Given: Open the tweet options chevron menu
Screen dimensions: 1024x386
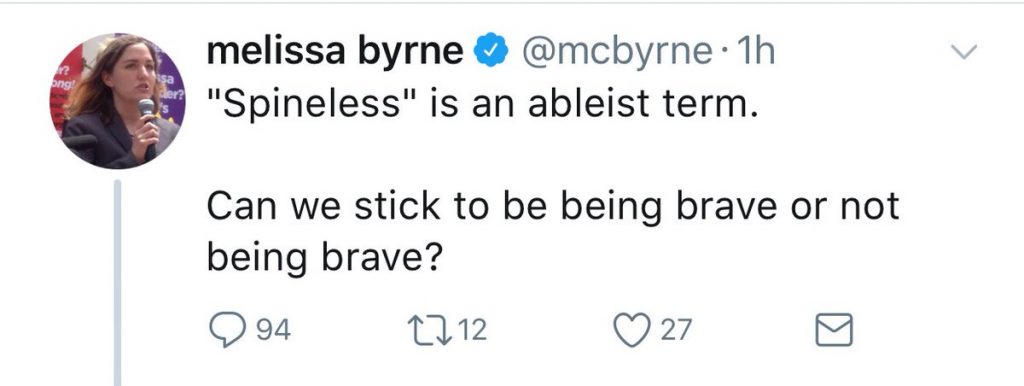Looking at the screenshot, I should (x=965, y=52).
